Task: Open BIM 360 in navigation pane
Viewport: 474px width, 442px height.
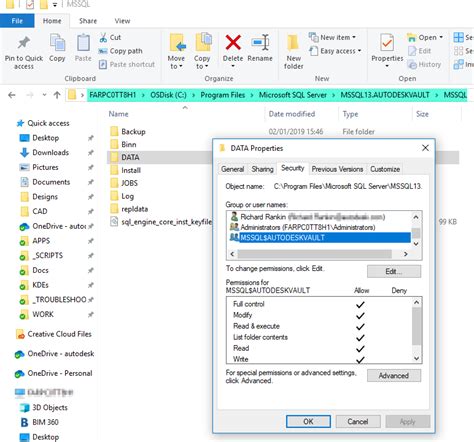Action: (x=45, y=422)
